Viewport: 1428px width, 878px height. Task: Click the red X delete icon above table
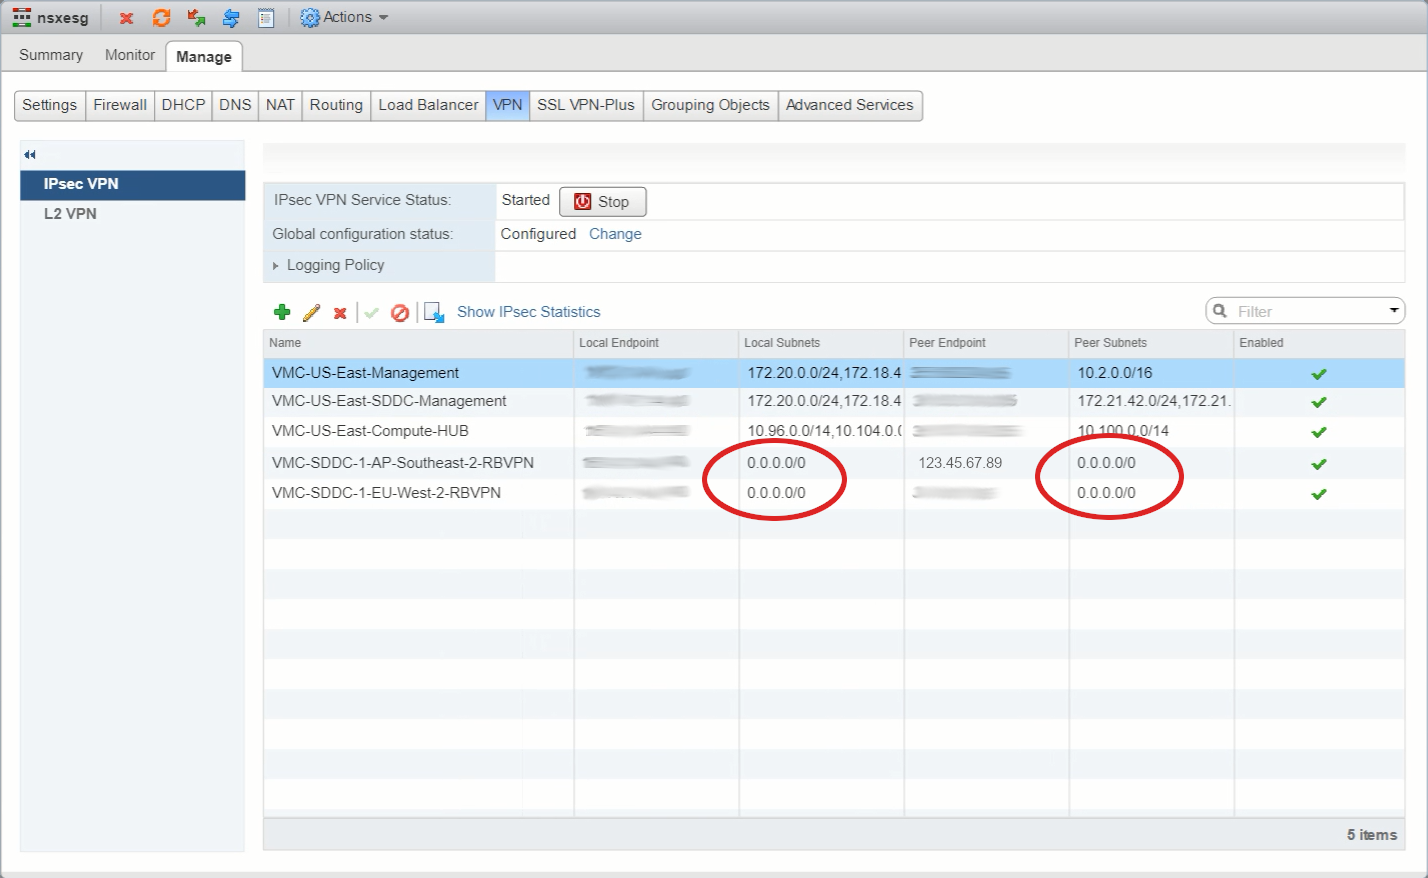pyautogui.click(x=340, y=313)
